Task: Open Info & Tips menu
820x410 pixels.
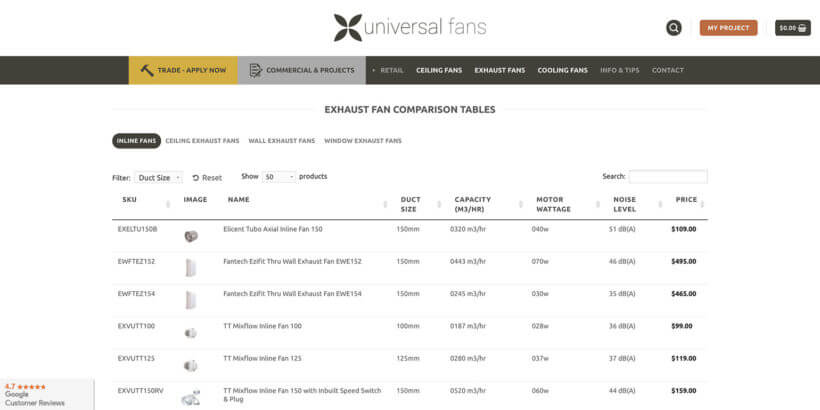Action: tap(620, 70)
